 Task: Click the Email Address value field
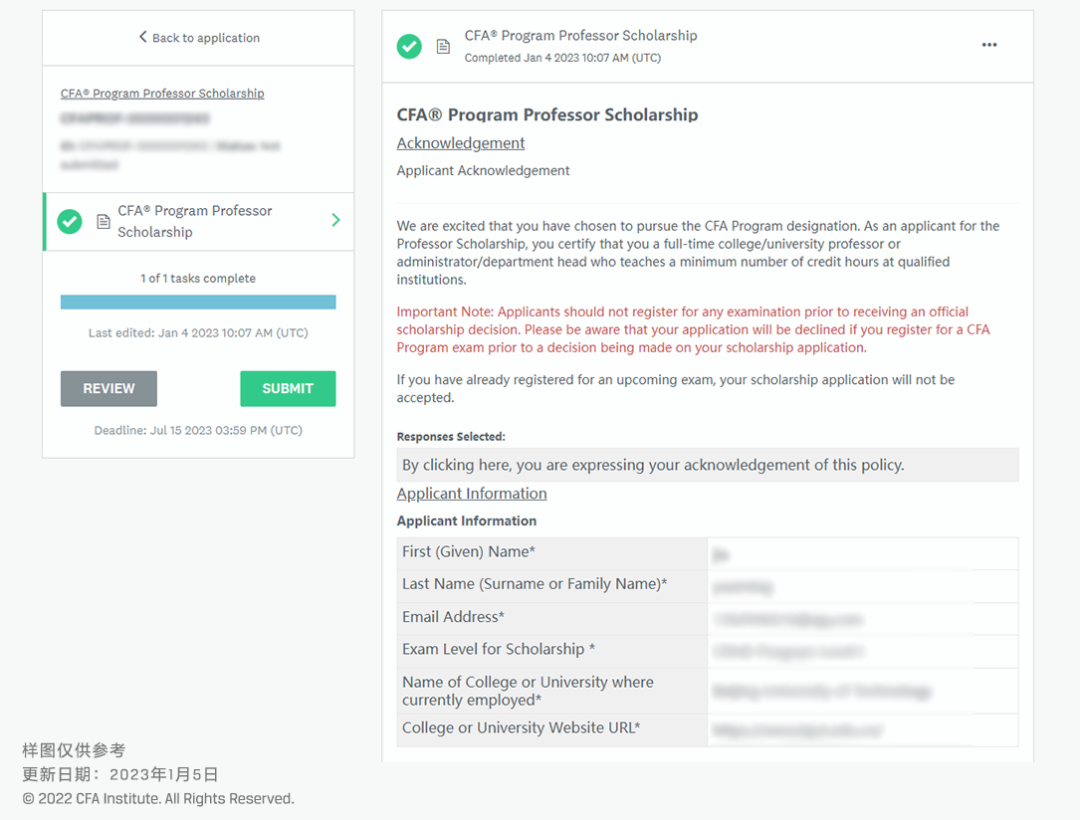coord(862,619)
